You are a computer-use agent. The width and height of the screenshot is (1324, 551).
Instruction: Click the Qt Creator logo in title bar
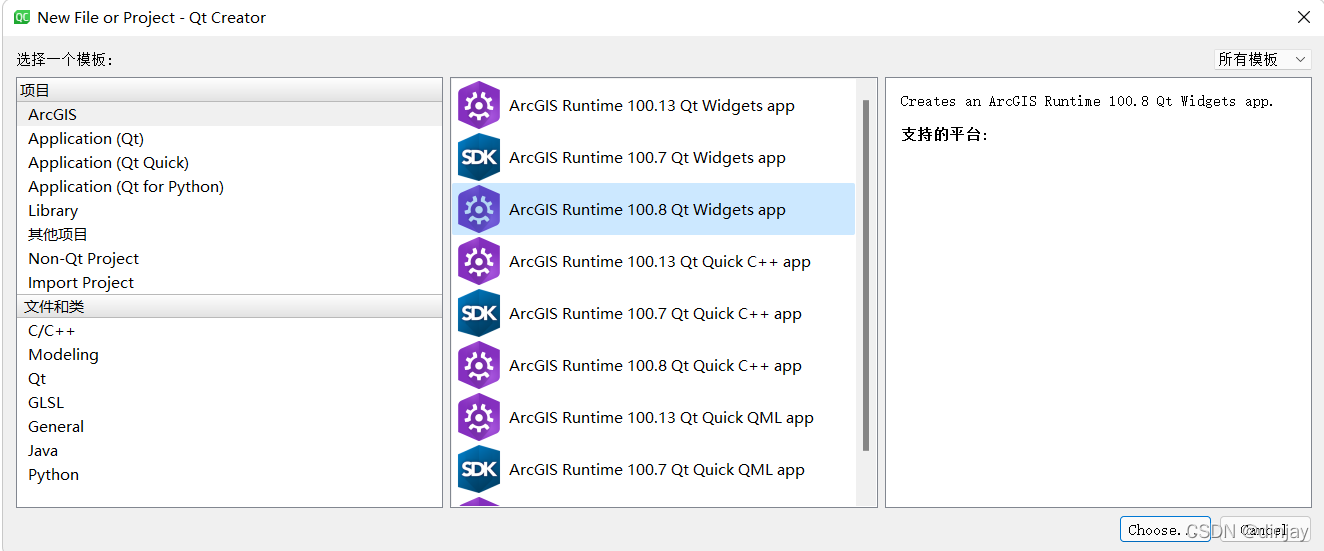21,17
